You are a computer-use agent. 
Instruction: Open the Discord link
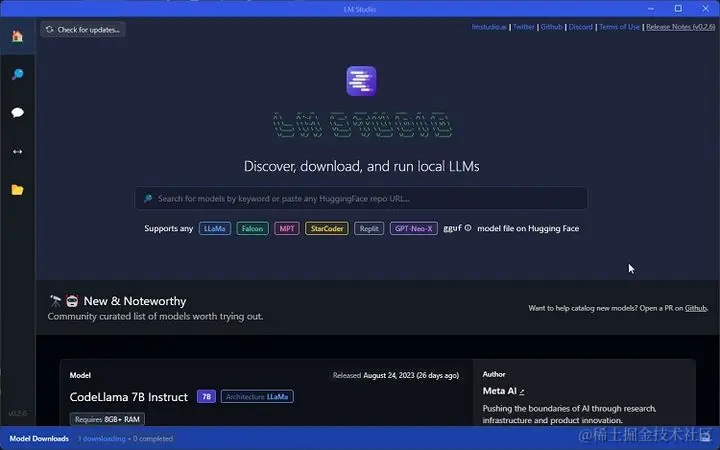[580, 27]
